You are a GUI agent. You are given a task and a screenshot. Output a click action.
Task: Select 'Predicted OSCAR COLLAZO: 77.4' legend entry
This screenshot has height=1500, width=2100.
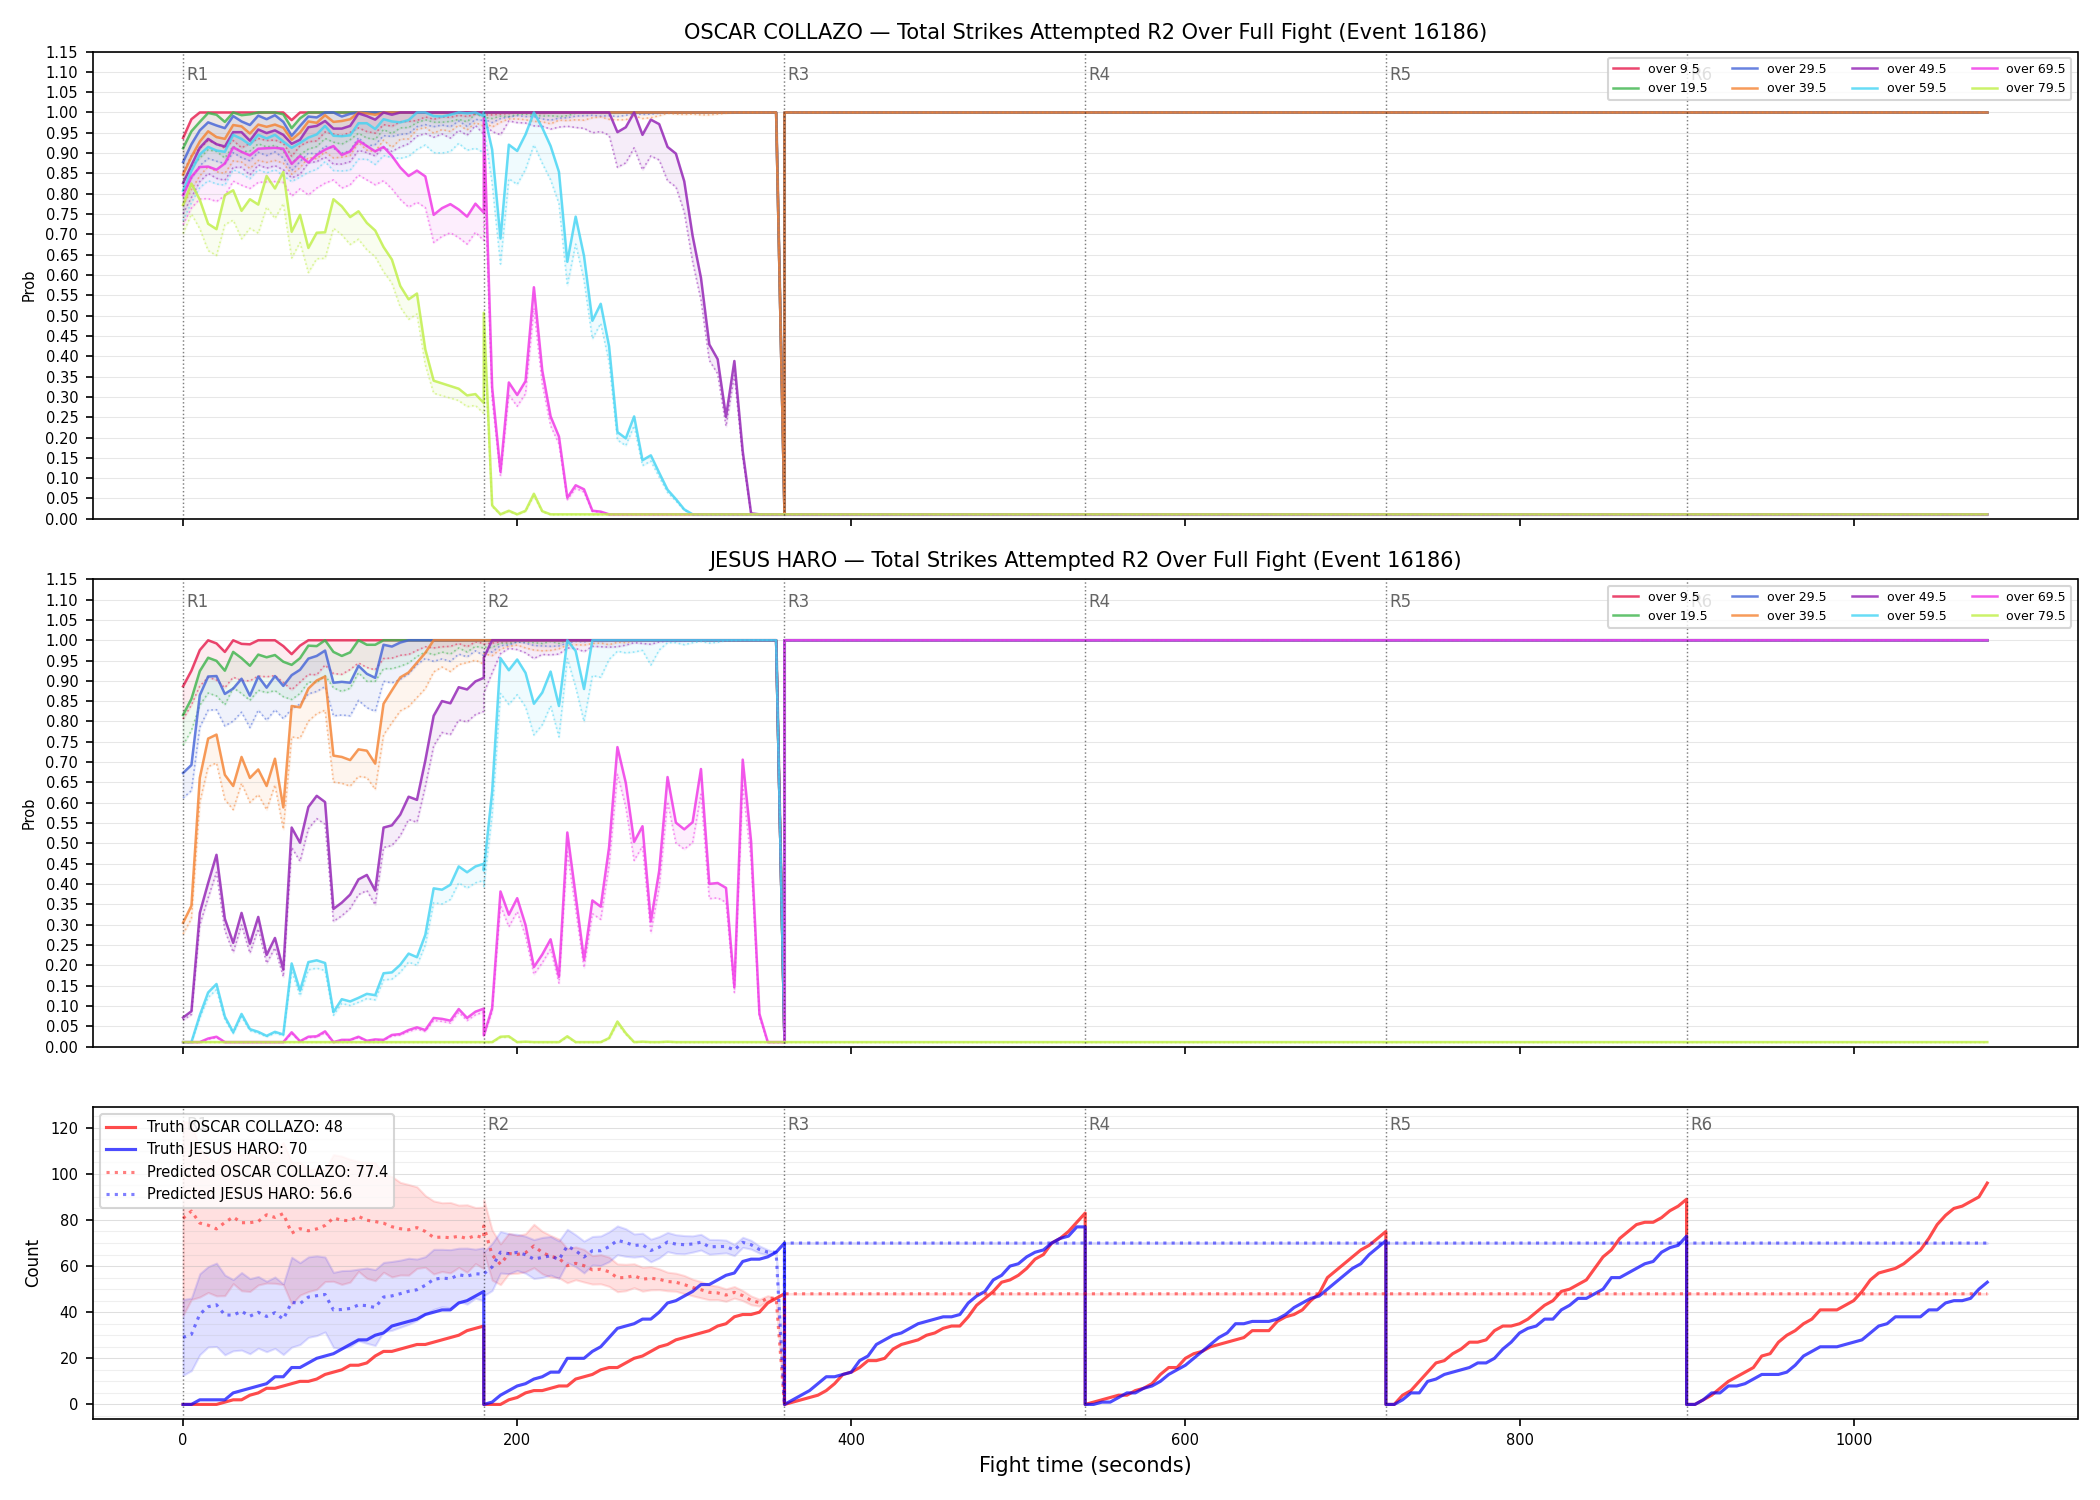[x=246, y=1172]
